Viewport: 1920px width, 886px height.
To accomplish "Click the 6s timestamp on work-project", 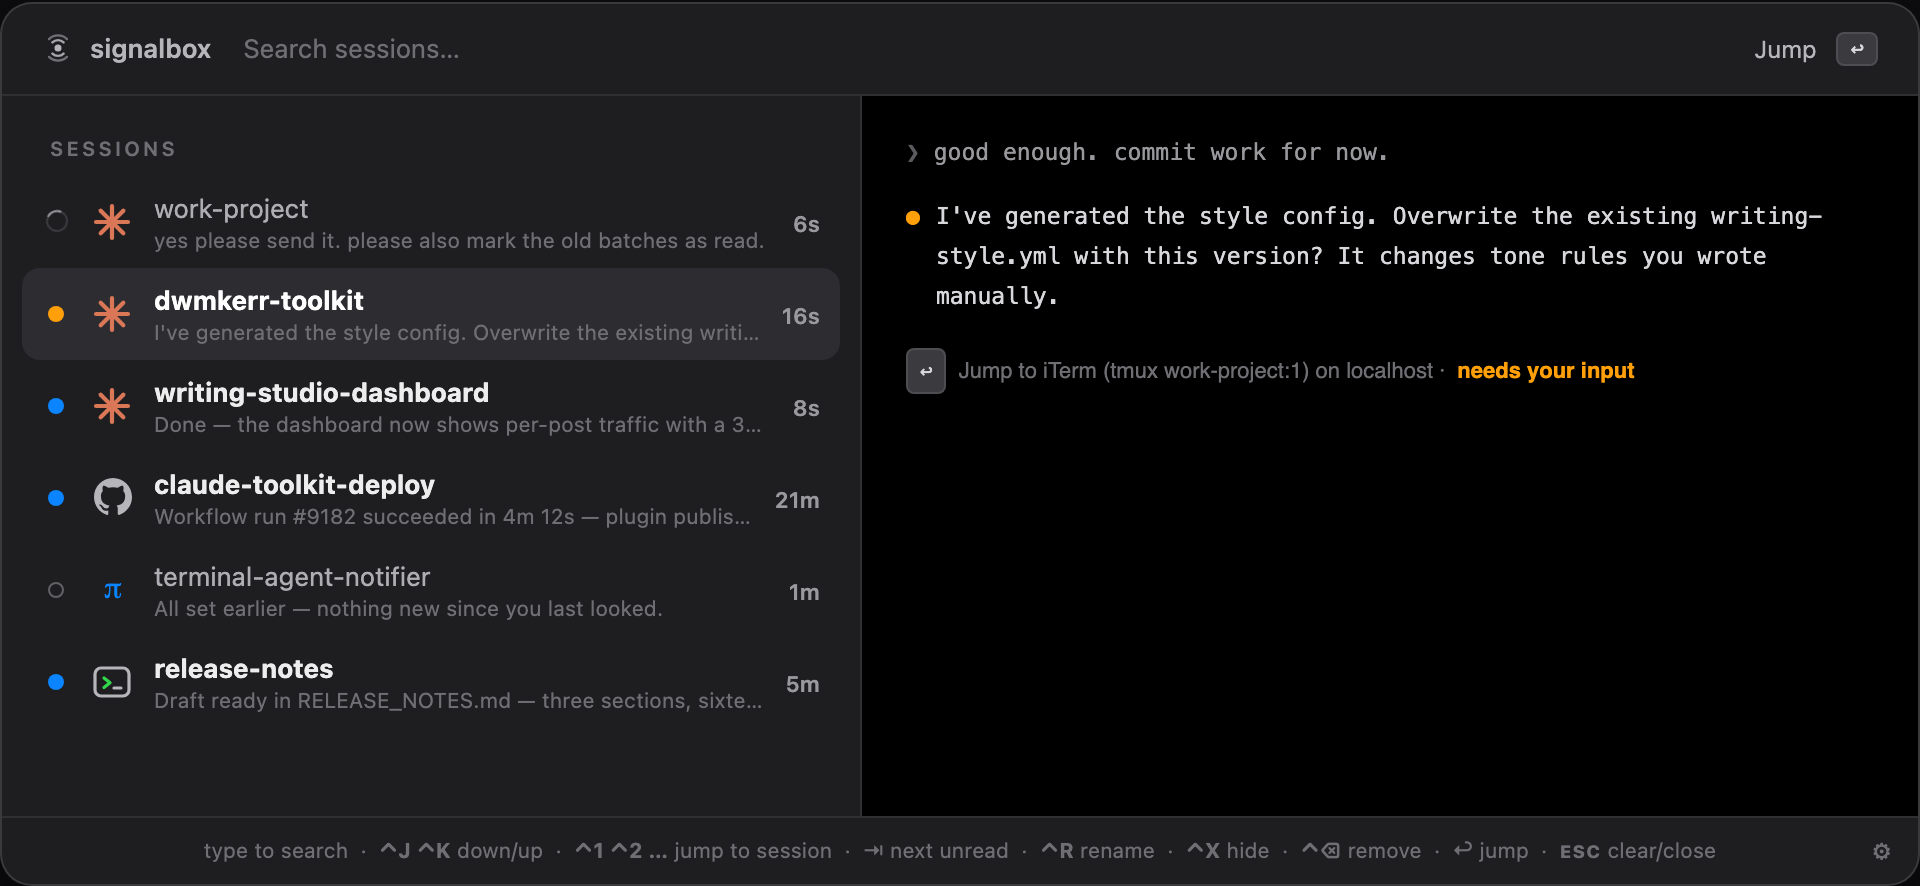I will (806, 224).
